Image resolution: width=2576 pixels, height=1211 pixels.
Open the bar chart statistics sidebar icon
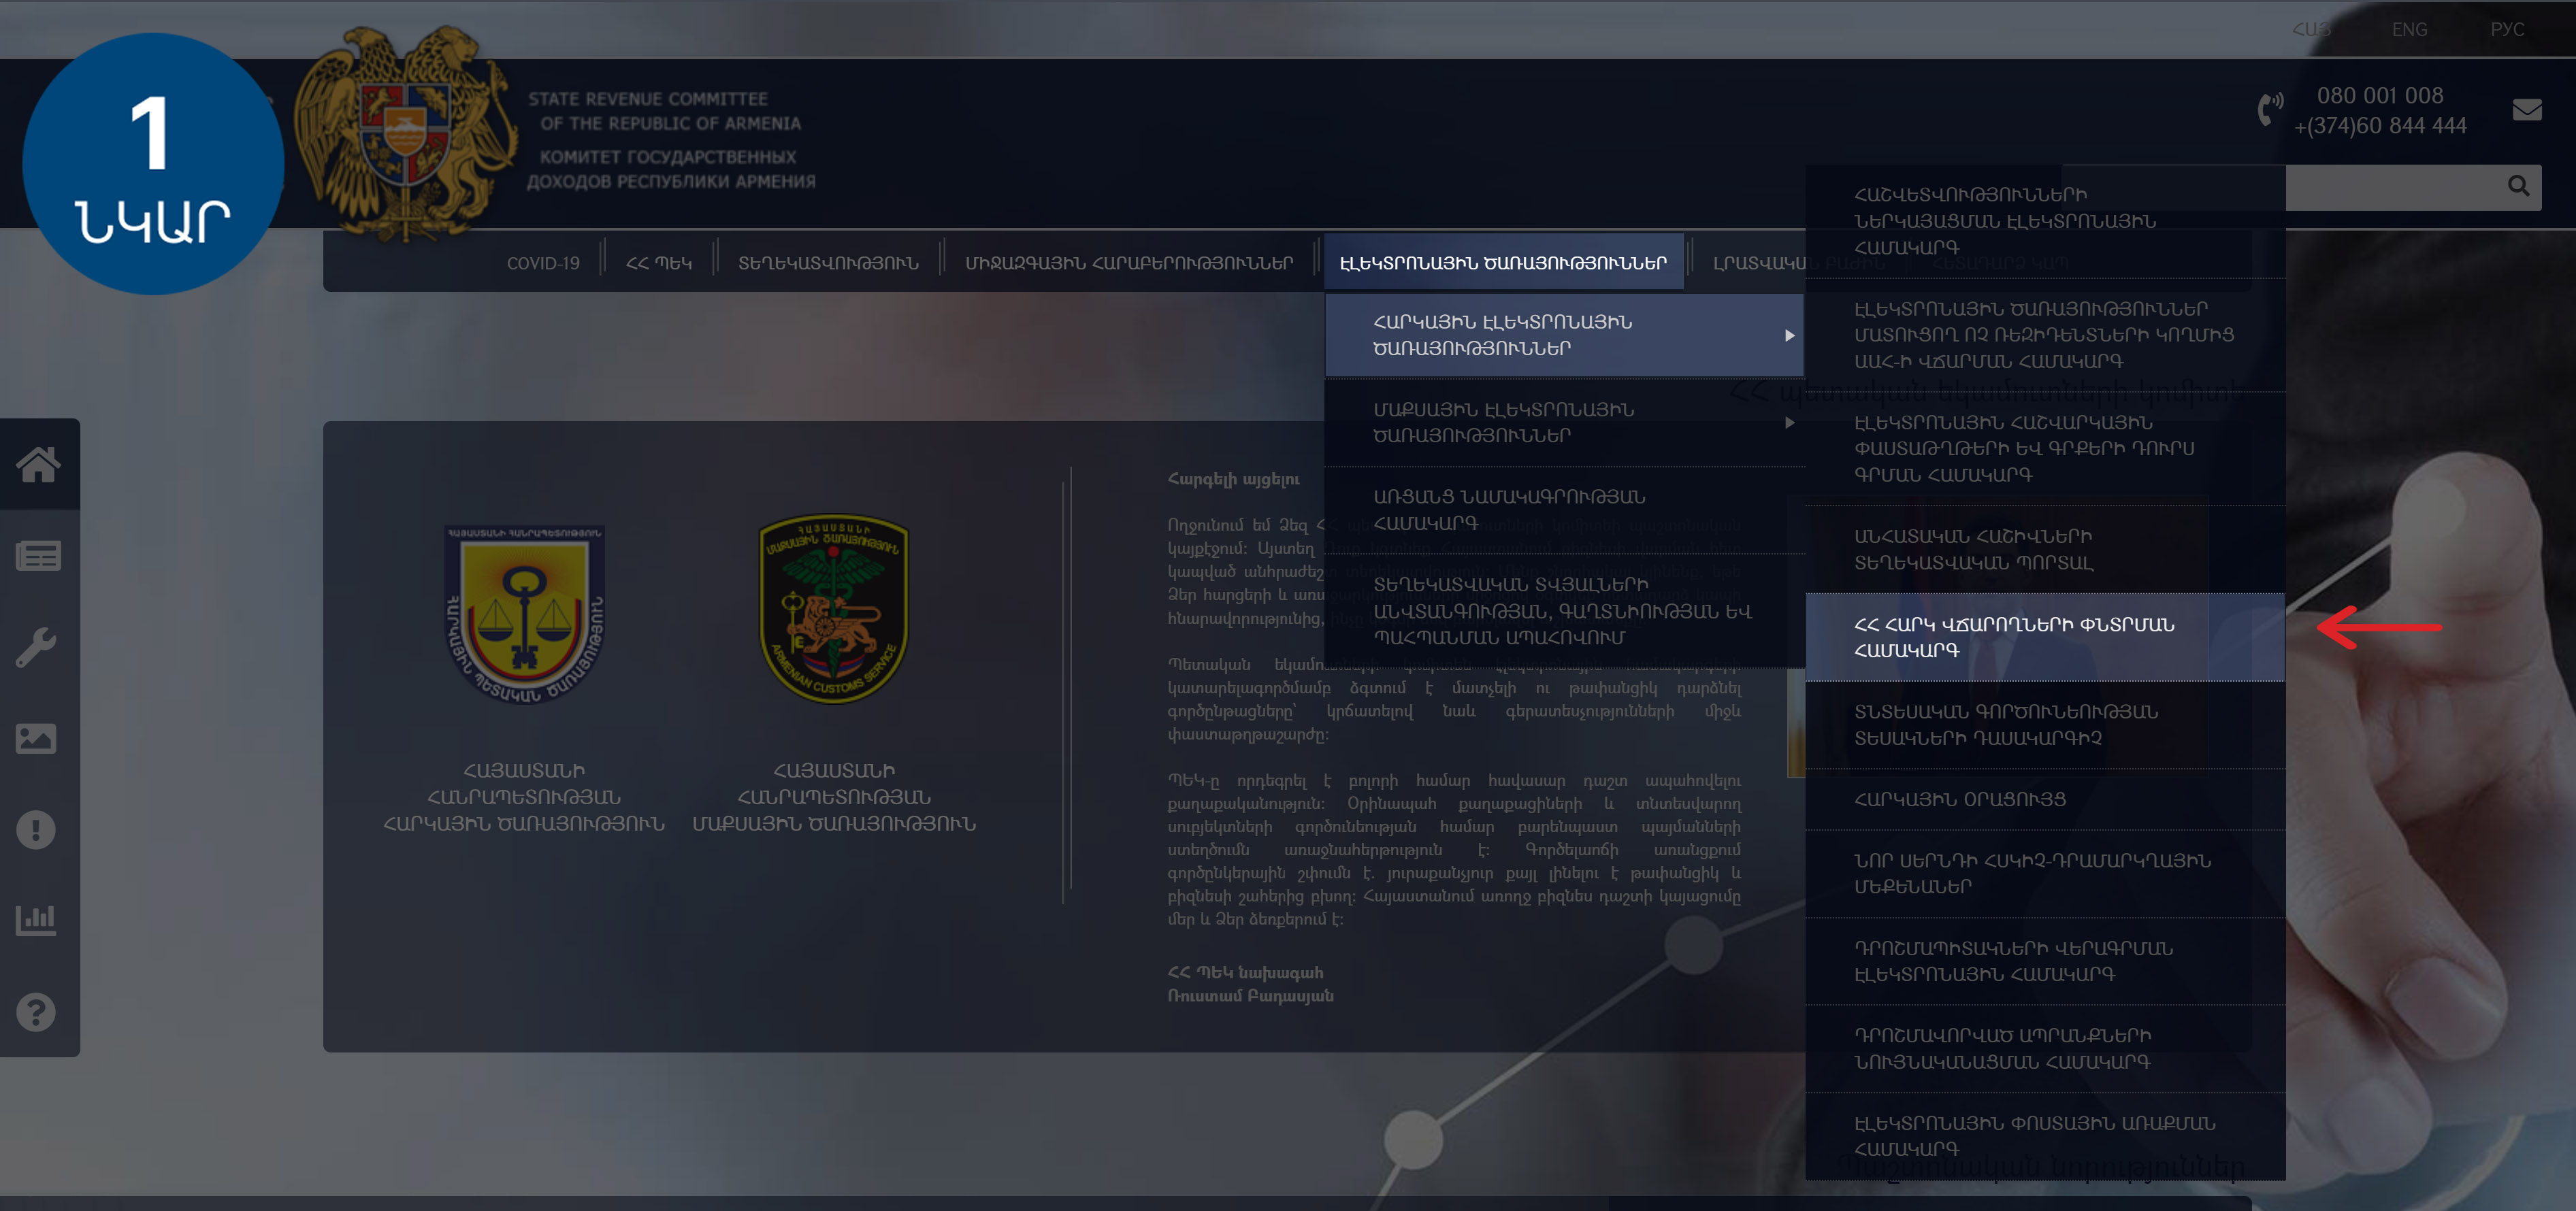36,920
